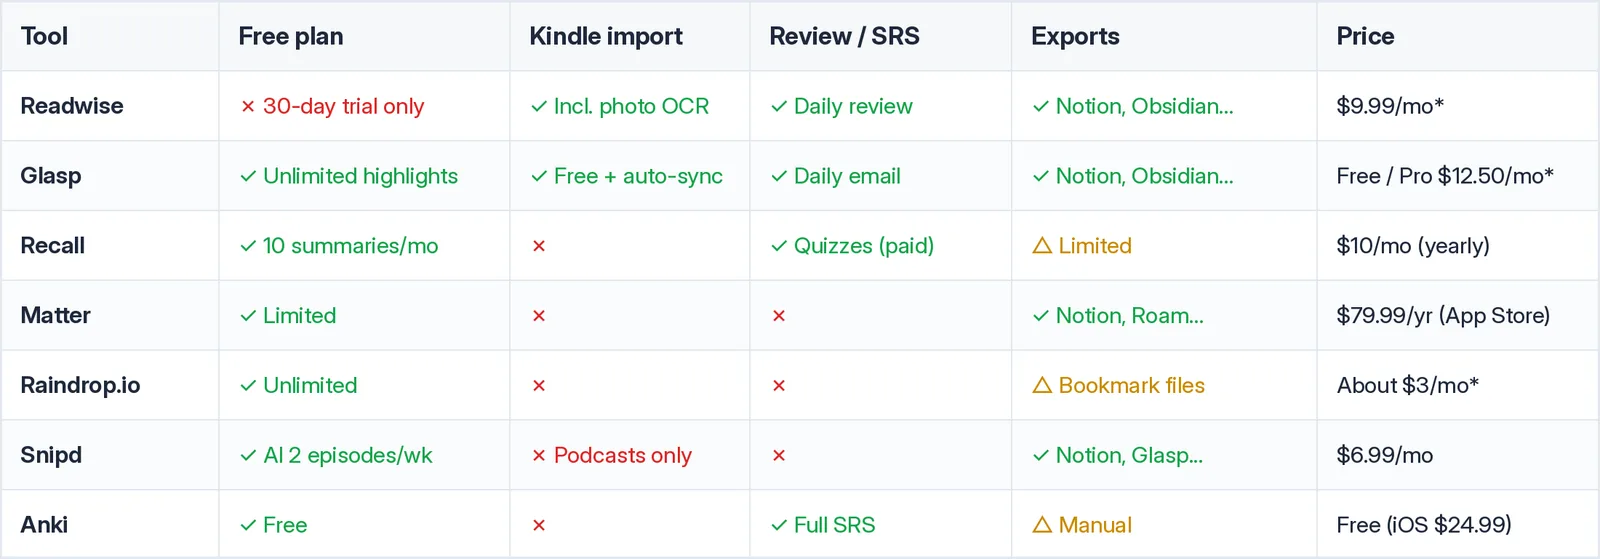Select the Price column header
This screenshot has width=1600, height=559.
[x=1365, y=36]
